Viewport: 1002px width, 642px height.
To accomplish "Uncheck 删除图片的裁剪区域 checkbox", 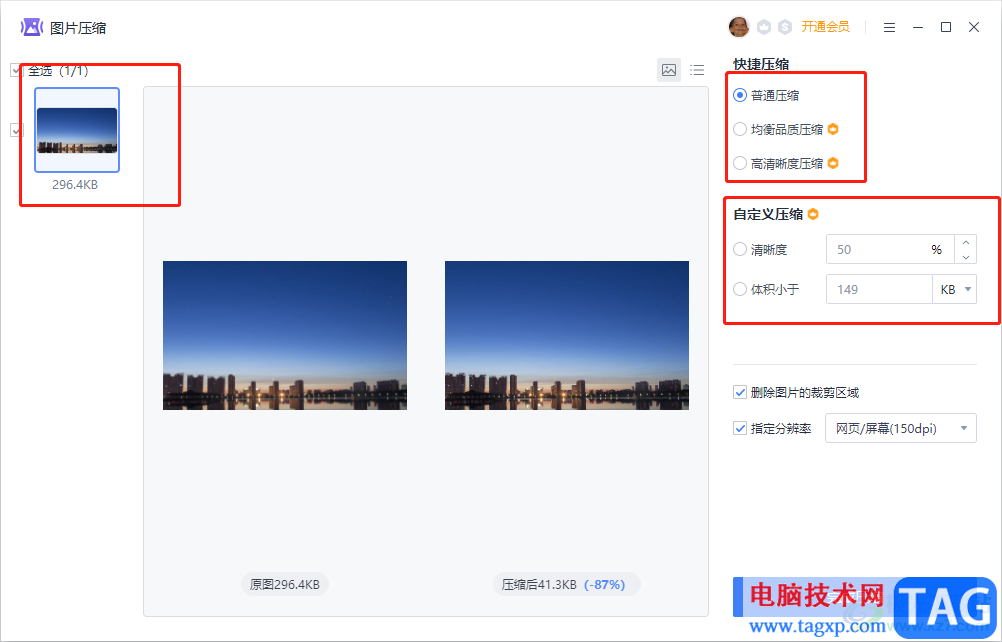I will tap(739, 392).
